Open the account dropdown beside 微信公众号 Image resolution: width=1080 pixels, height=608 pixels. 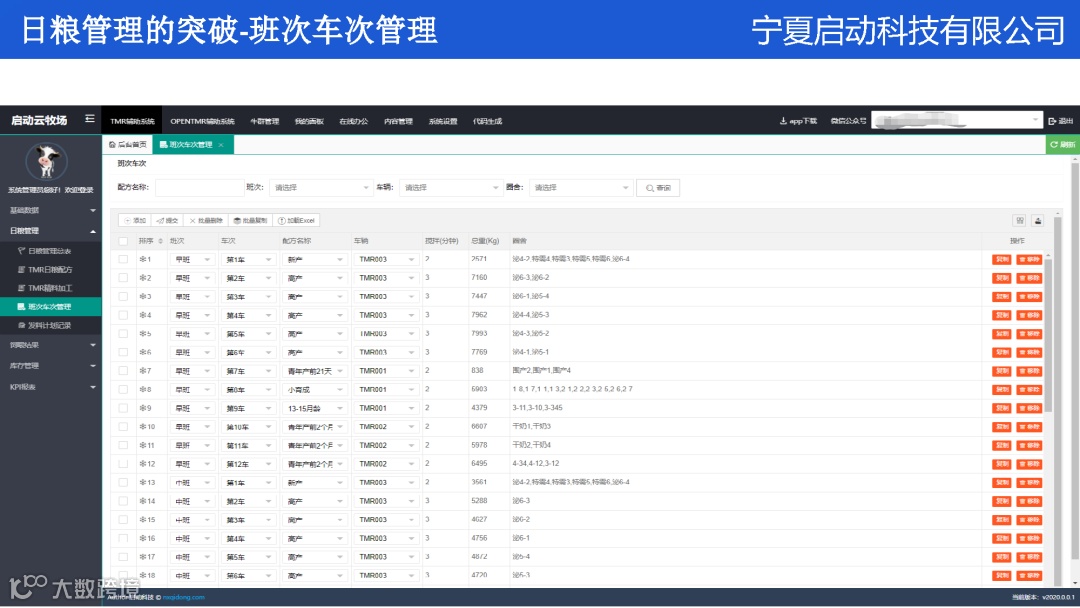click(x=957, y=120)
